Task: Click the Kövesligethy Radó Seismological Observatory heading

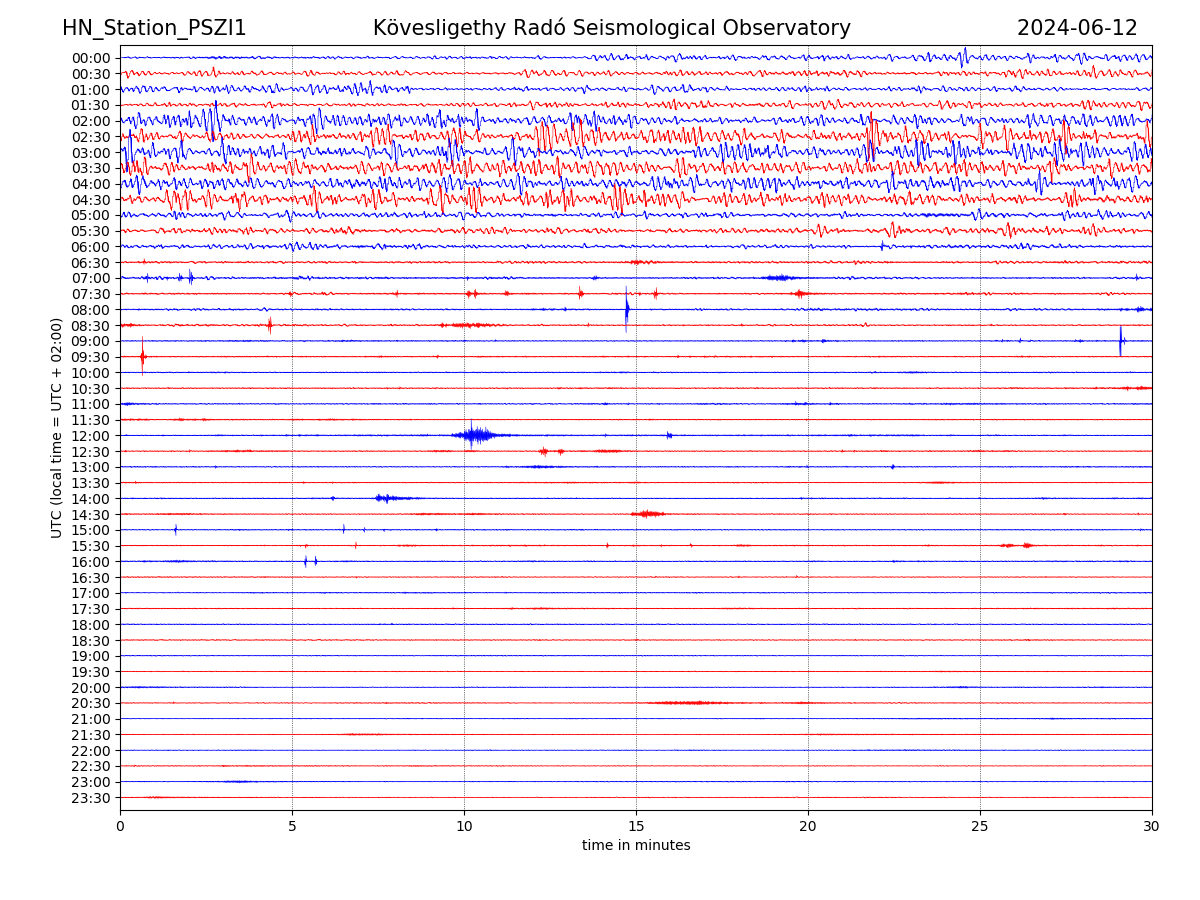Action: click(x=611, y=28)
